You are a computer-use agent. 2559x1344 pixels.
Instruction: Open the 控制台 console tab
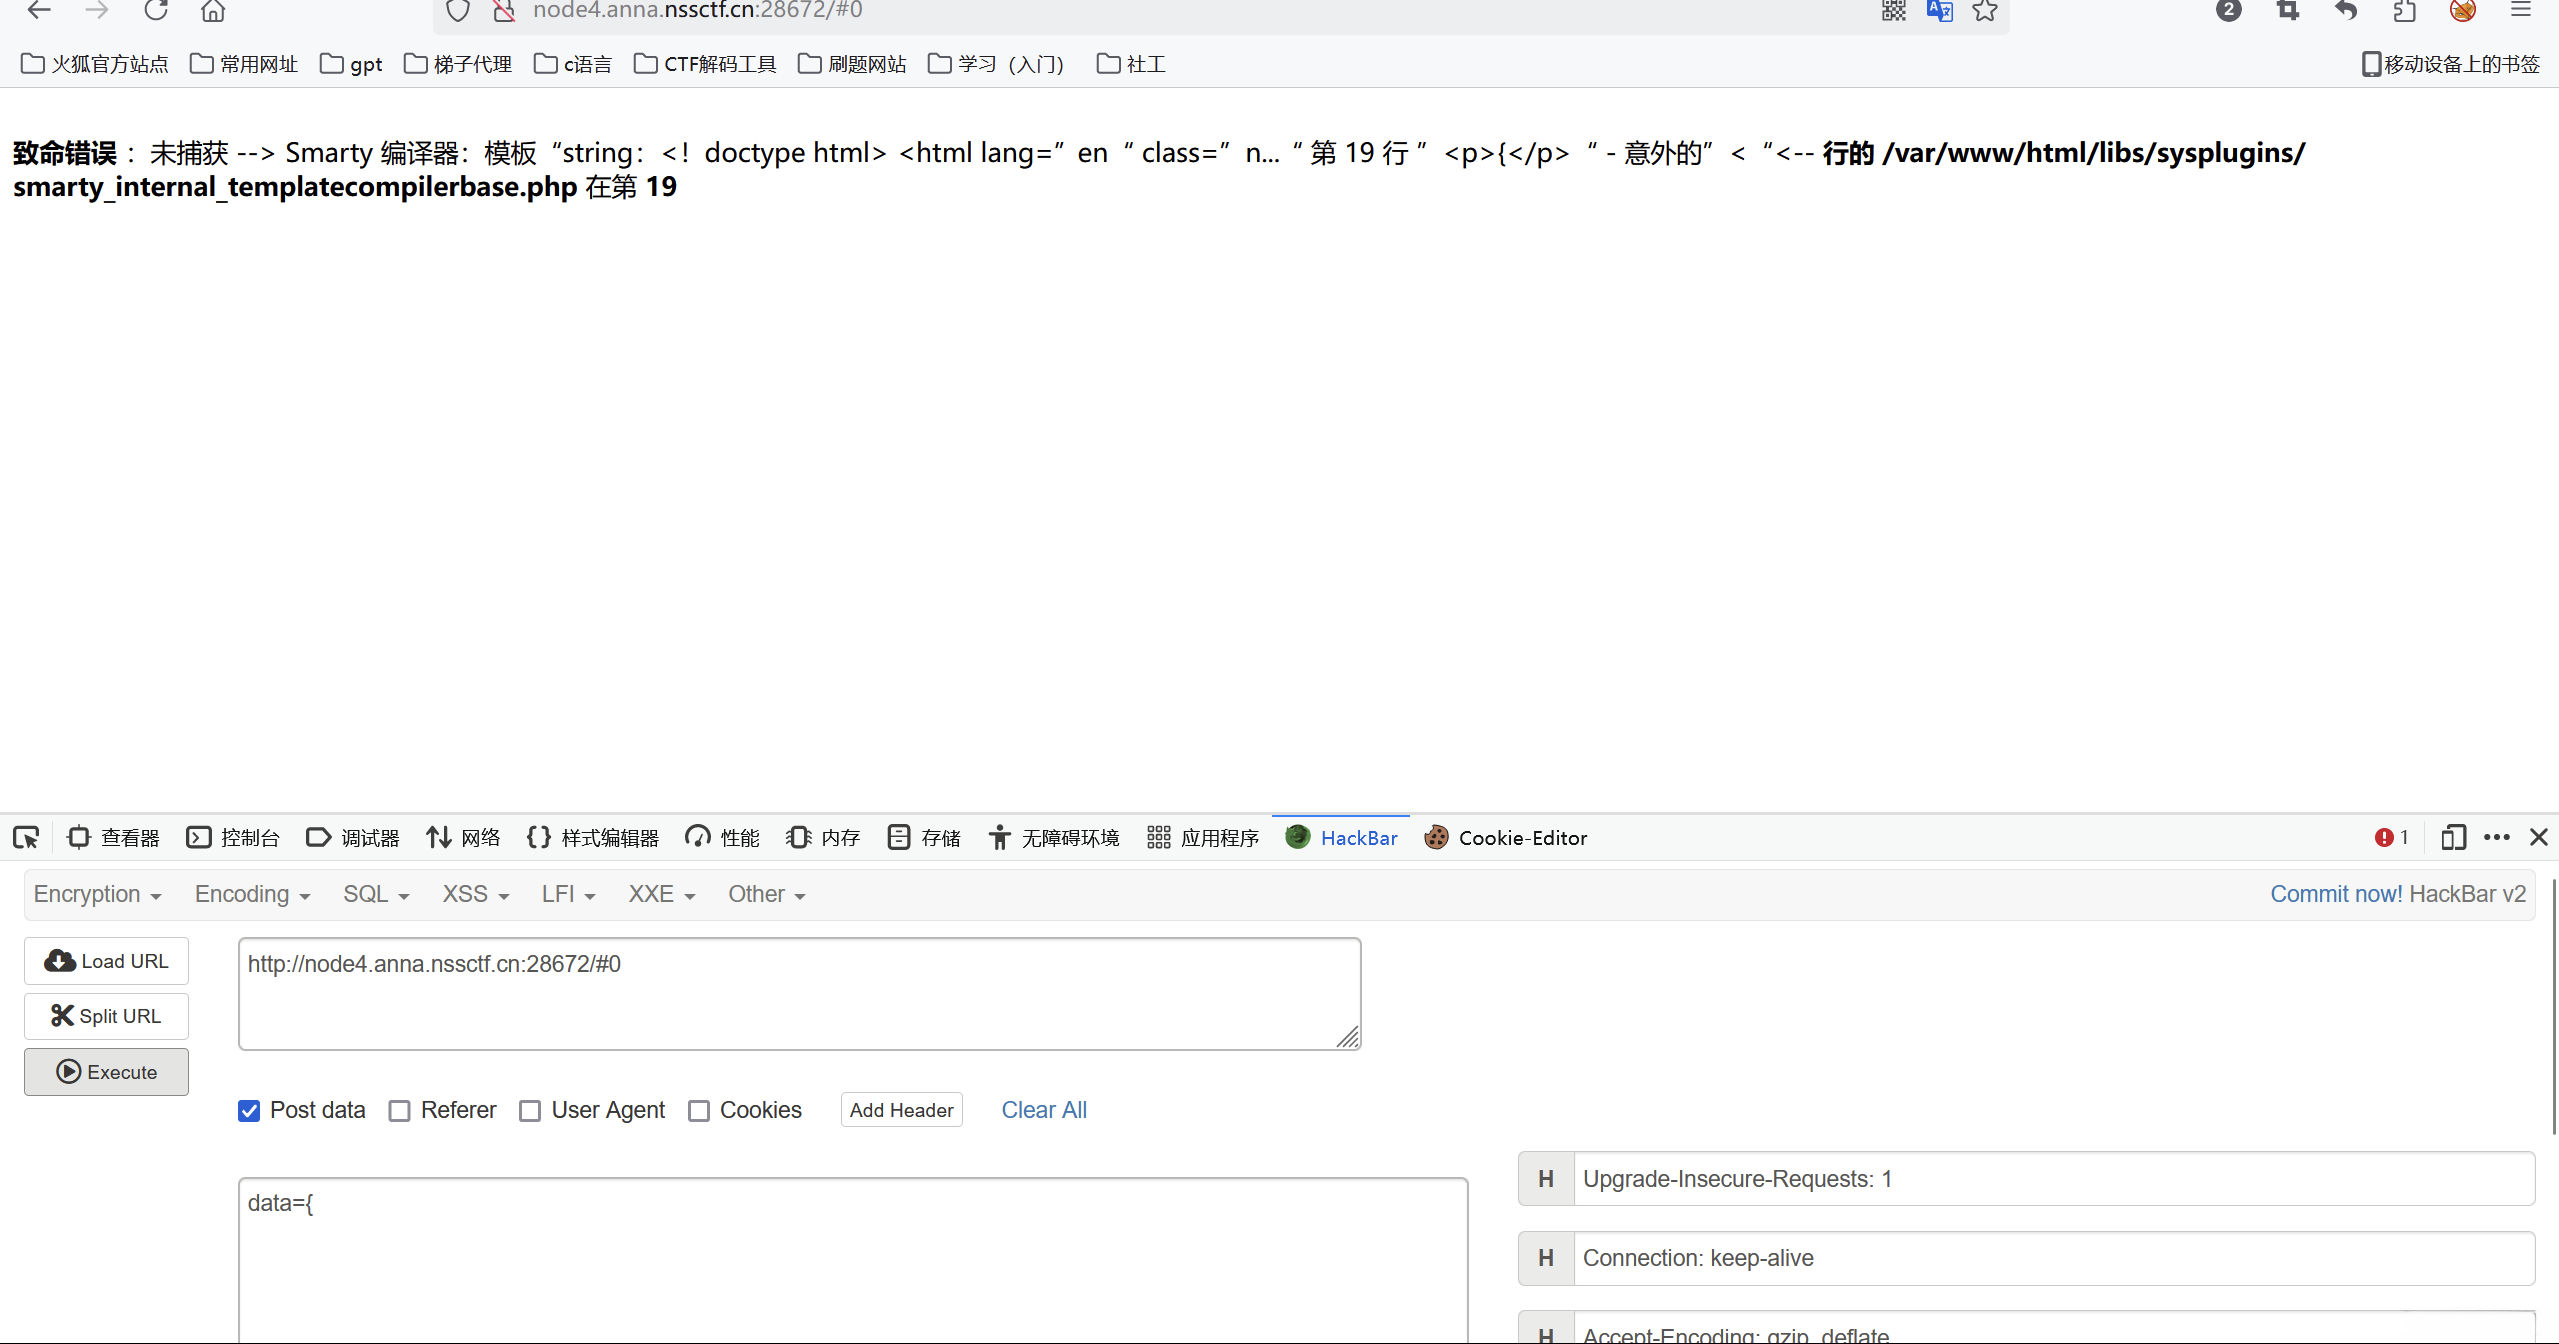pos(233,838)
